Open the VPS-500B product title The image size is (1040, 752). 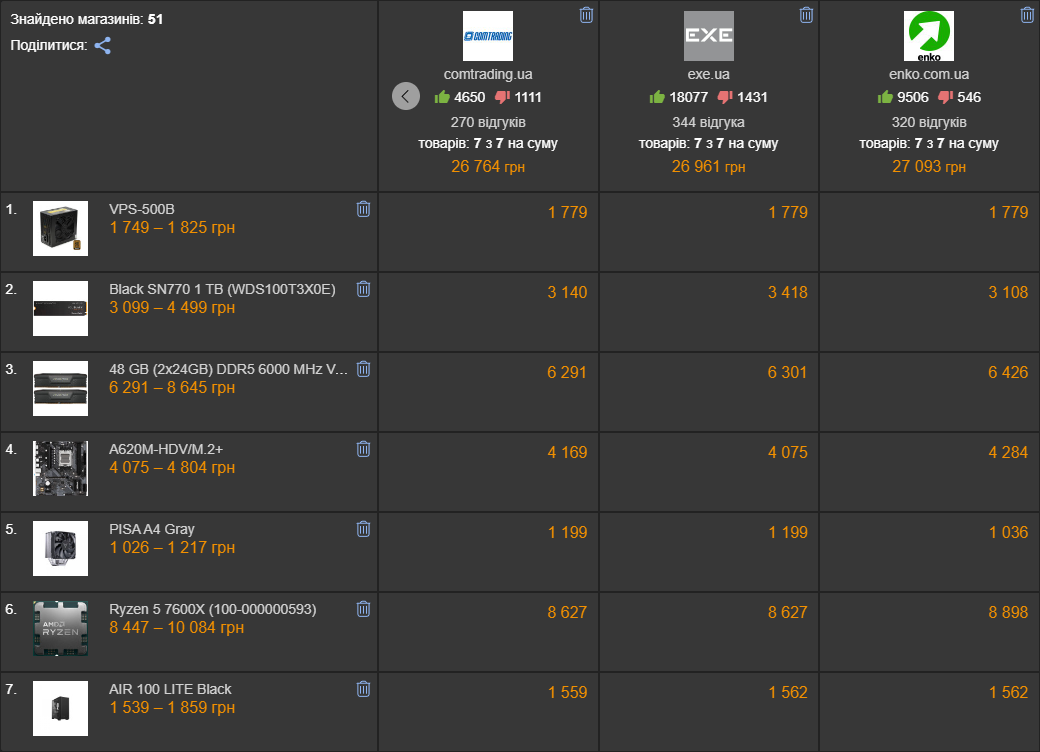[x=142, y=209]
